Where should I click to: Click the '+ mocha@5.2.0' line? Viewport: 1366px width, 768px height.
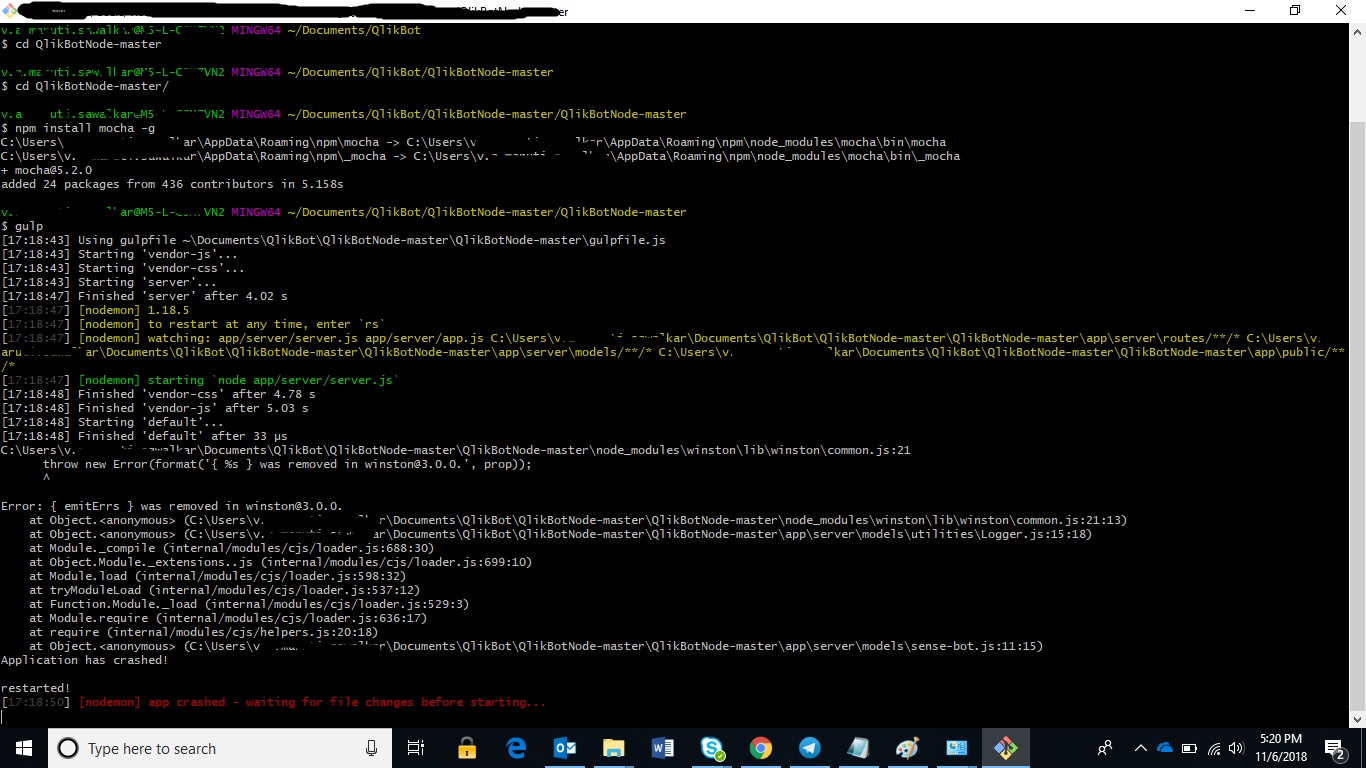(x=47, y=170)
